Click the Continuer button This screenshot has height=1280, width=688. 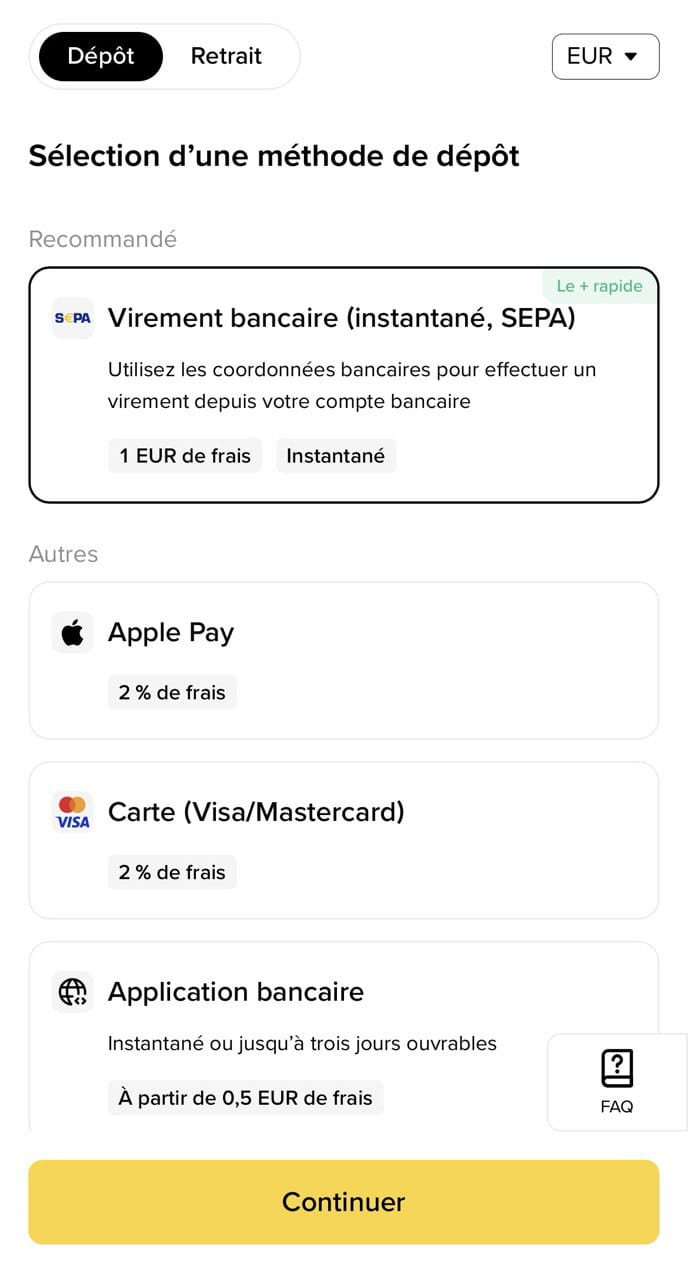tap(344, 1202)
